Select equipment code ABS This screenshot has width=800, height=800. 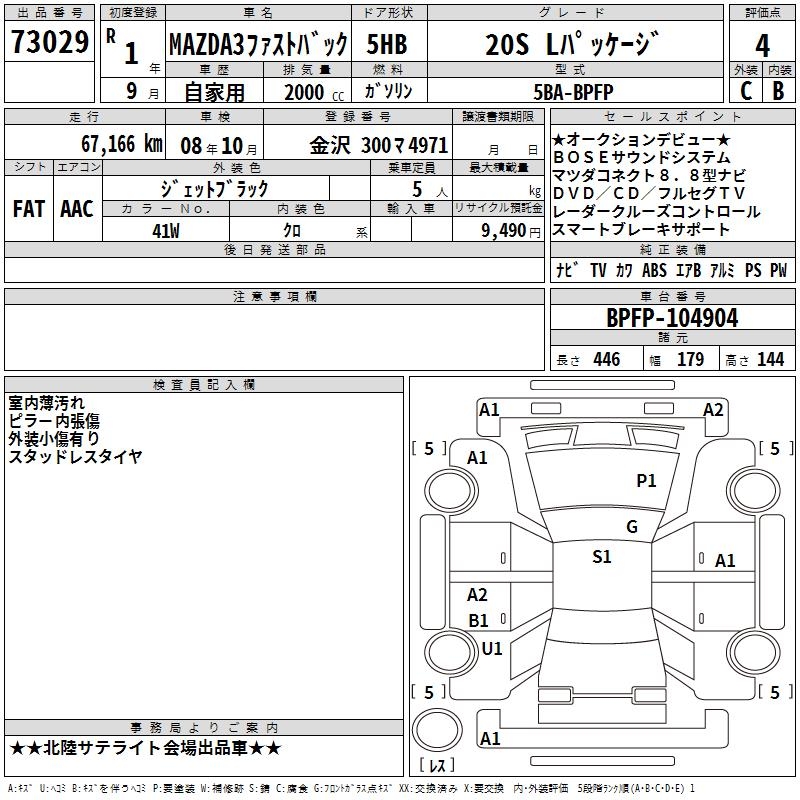(x=654, y=270)
